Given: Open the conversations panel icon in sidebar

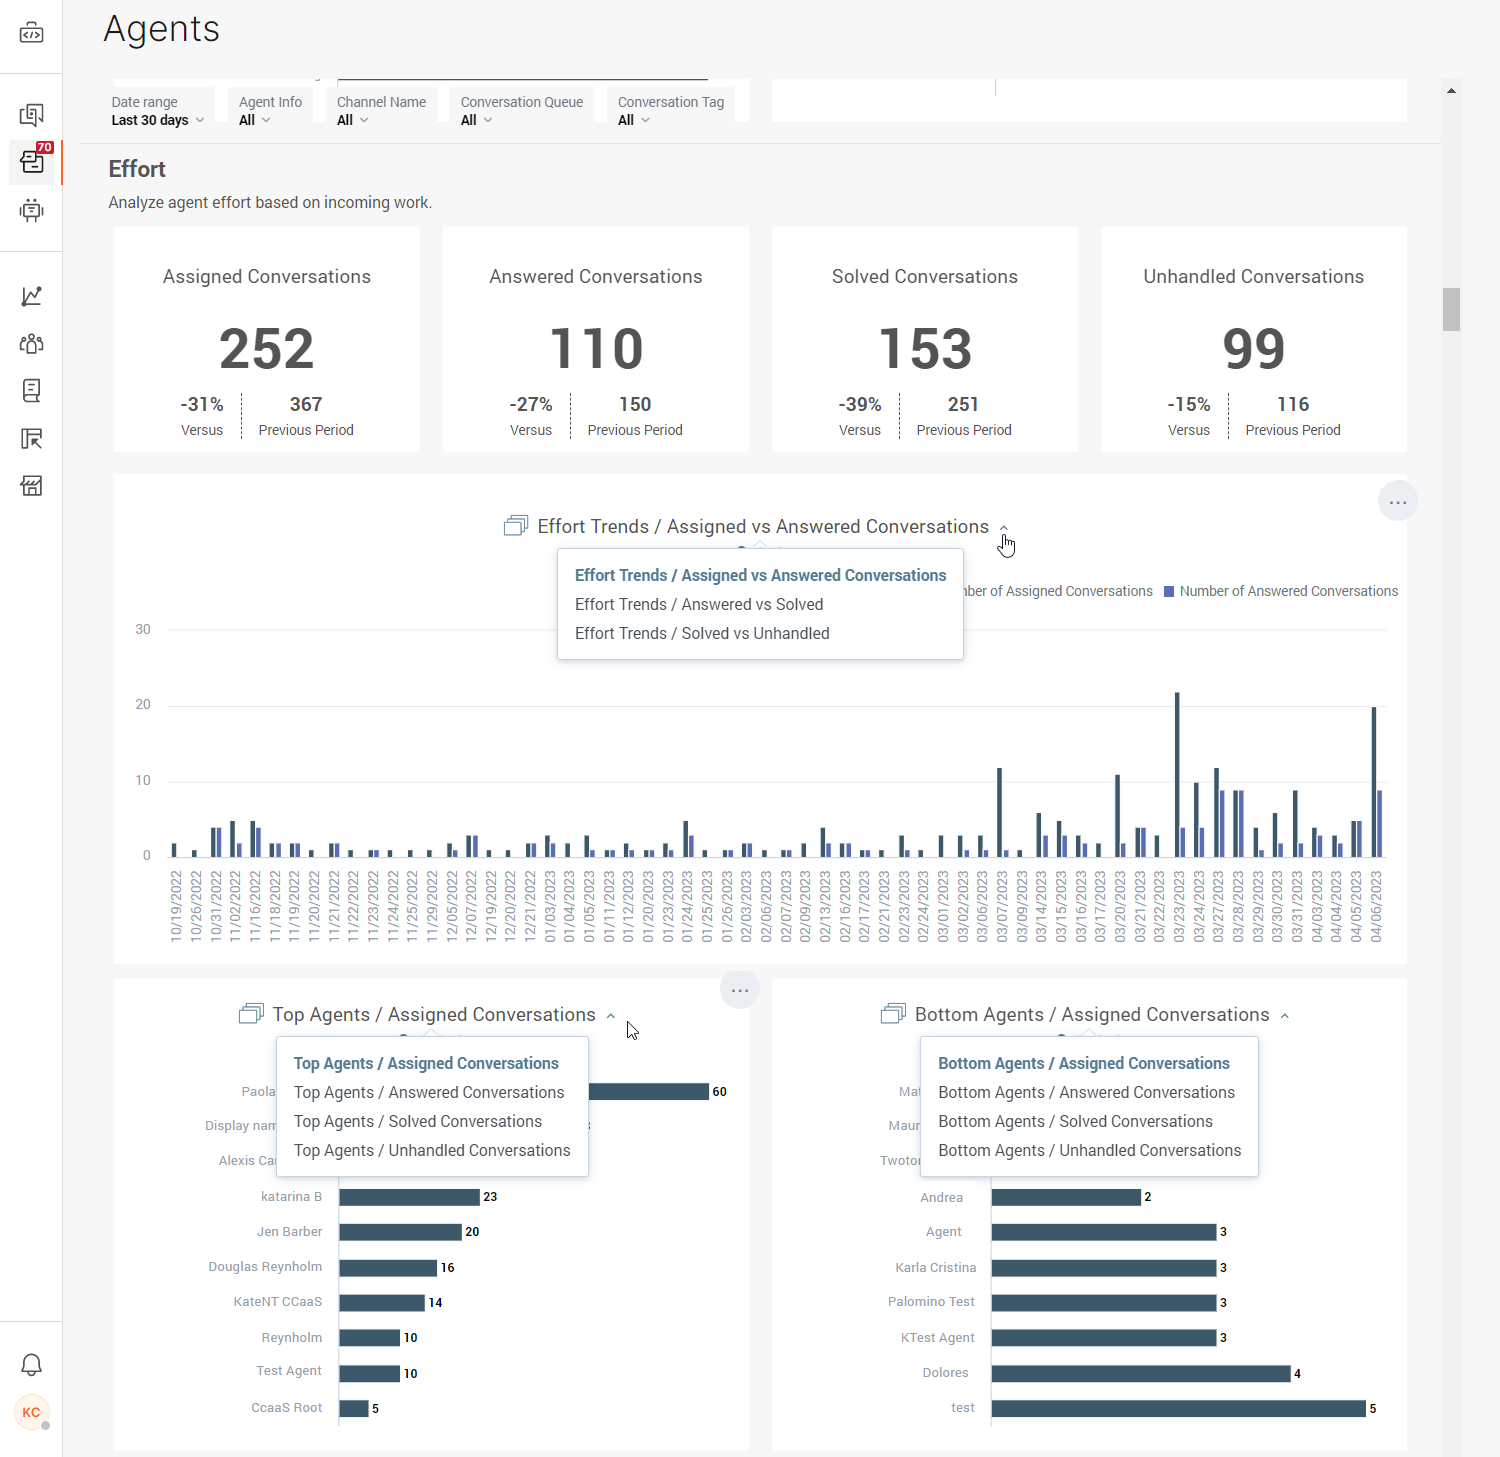Looking at the screenshot, I should (31, 114).
